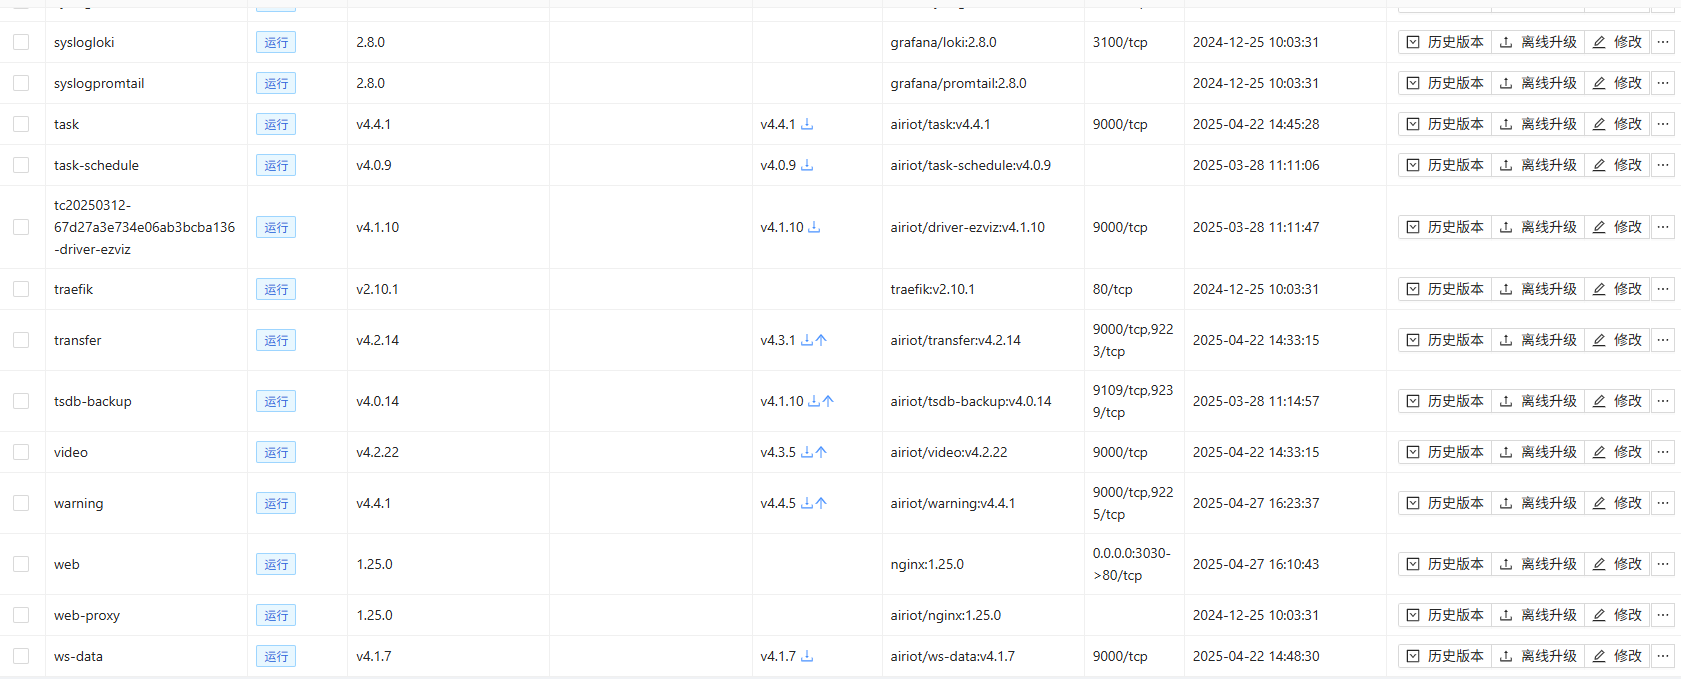Image resolution: width=1681 pixels, height=679 pixels.
Task: View 历史版本 for syslogloki
Action: point(1445,42)
